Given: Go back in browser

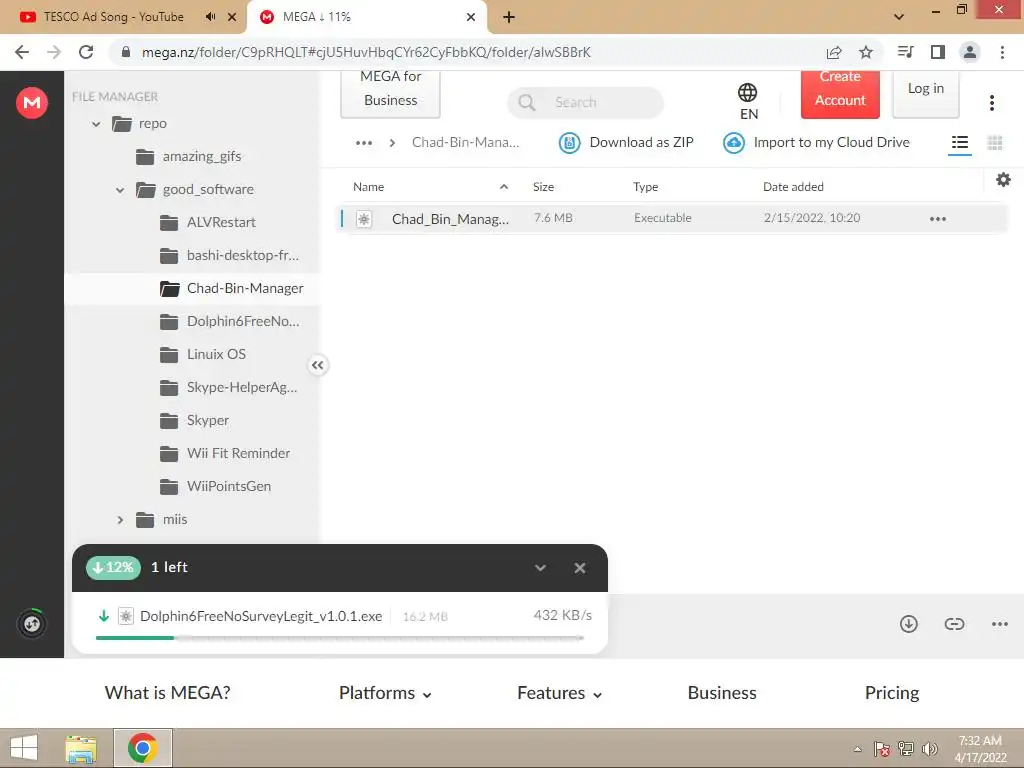Looking at the screenshot, I should (x=22, y=52).
